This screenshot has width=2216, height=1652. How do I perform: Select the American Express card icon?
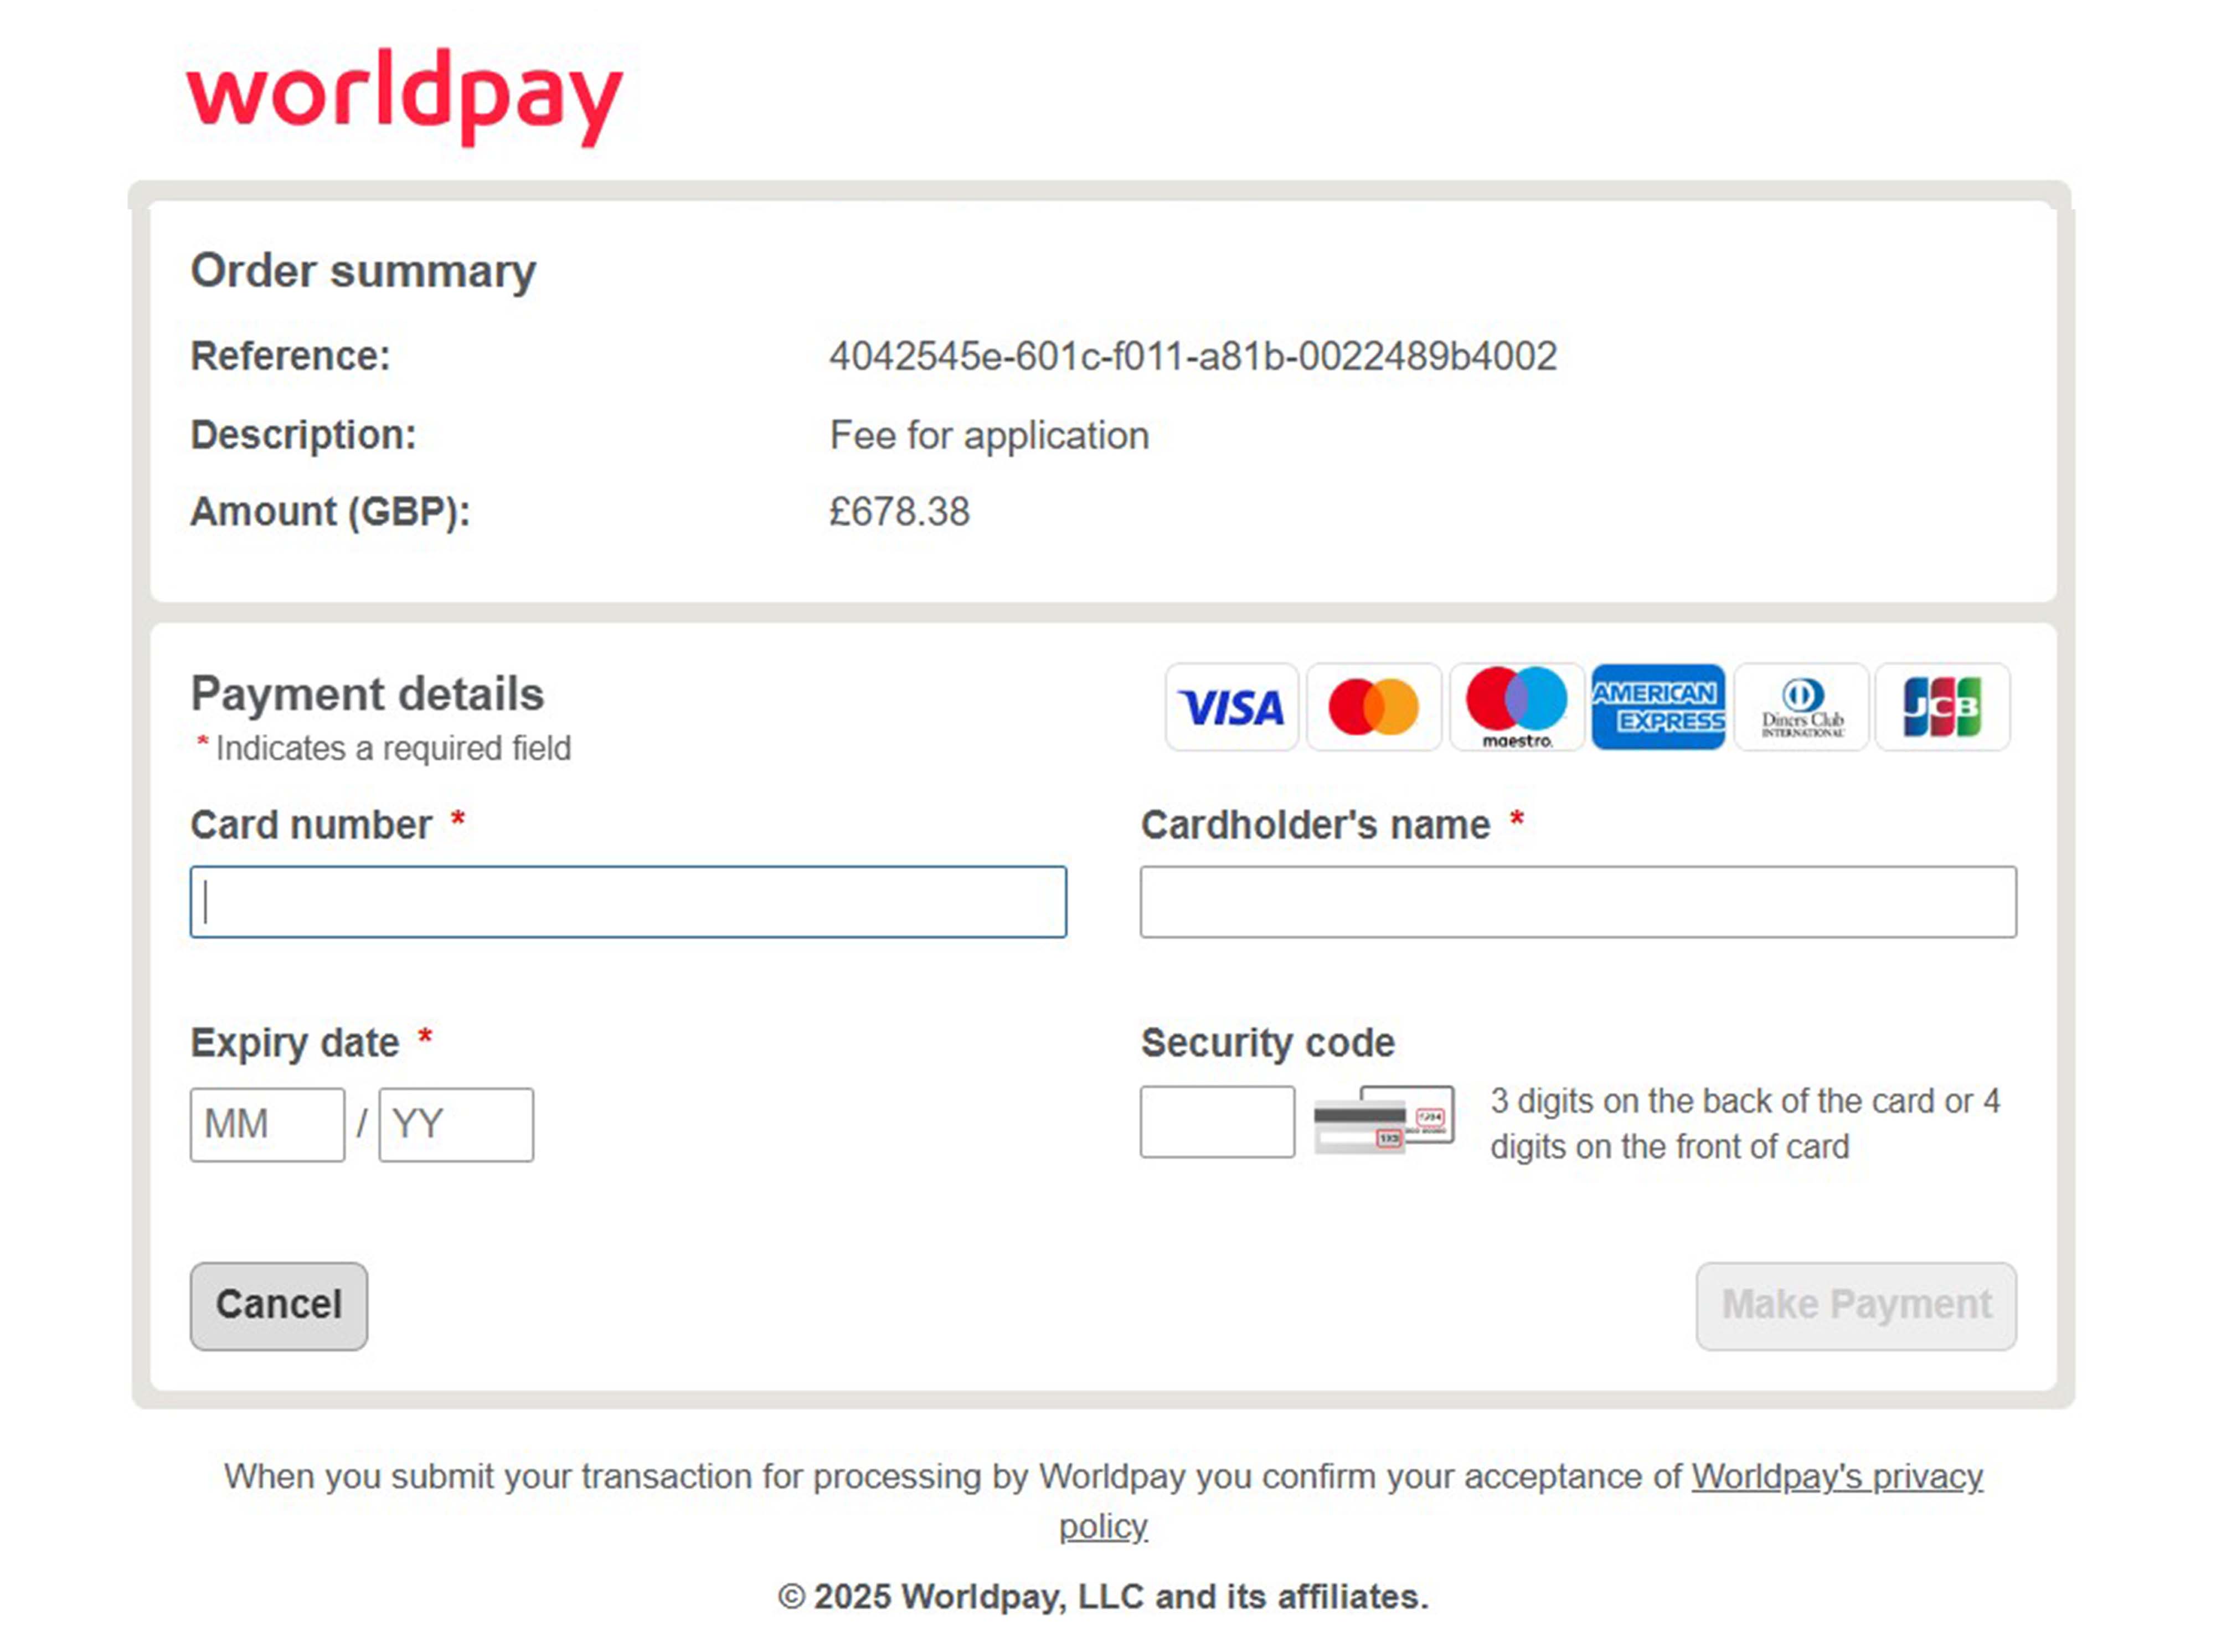tap(1658, 707)
